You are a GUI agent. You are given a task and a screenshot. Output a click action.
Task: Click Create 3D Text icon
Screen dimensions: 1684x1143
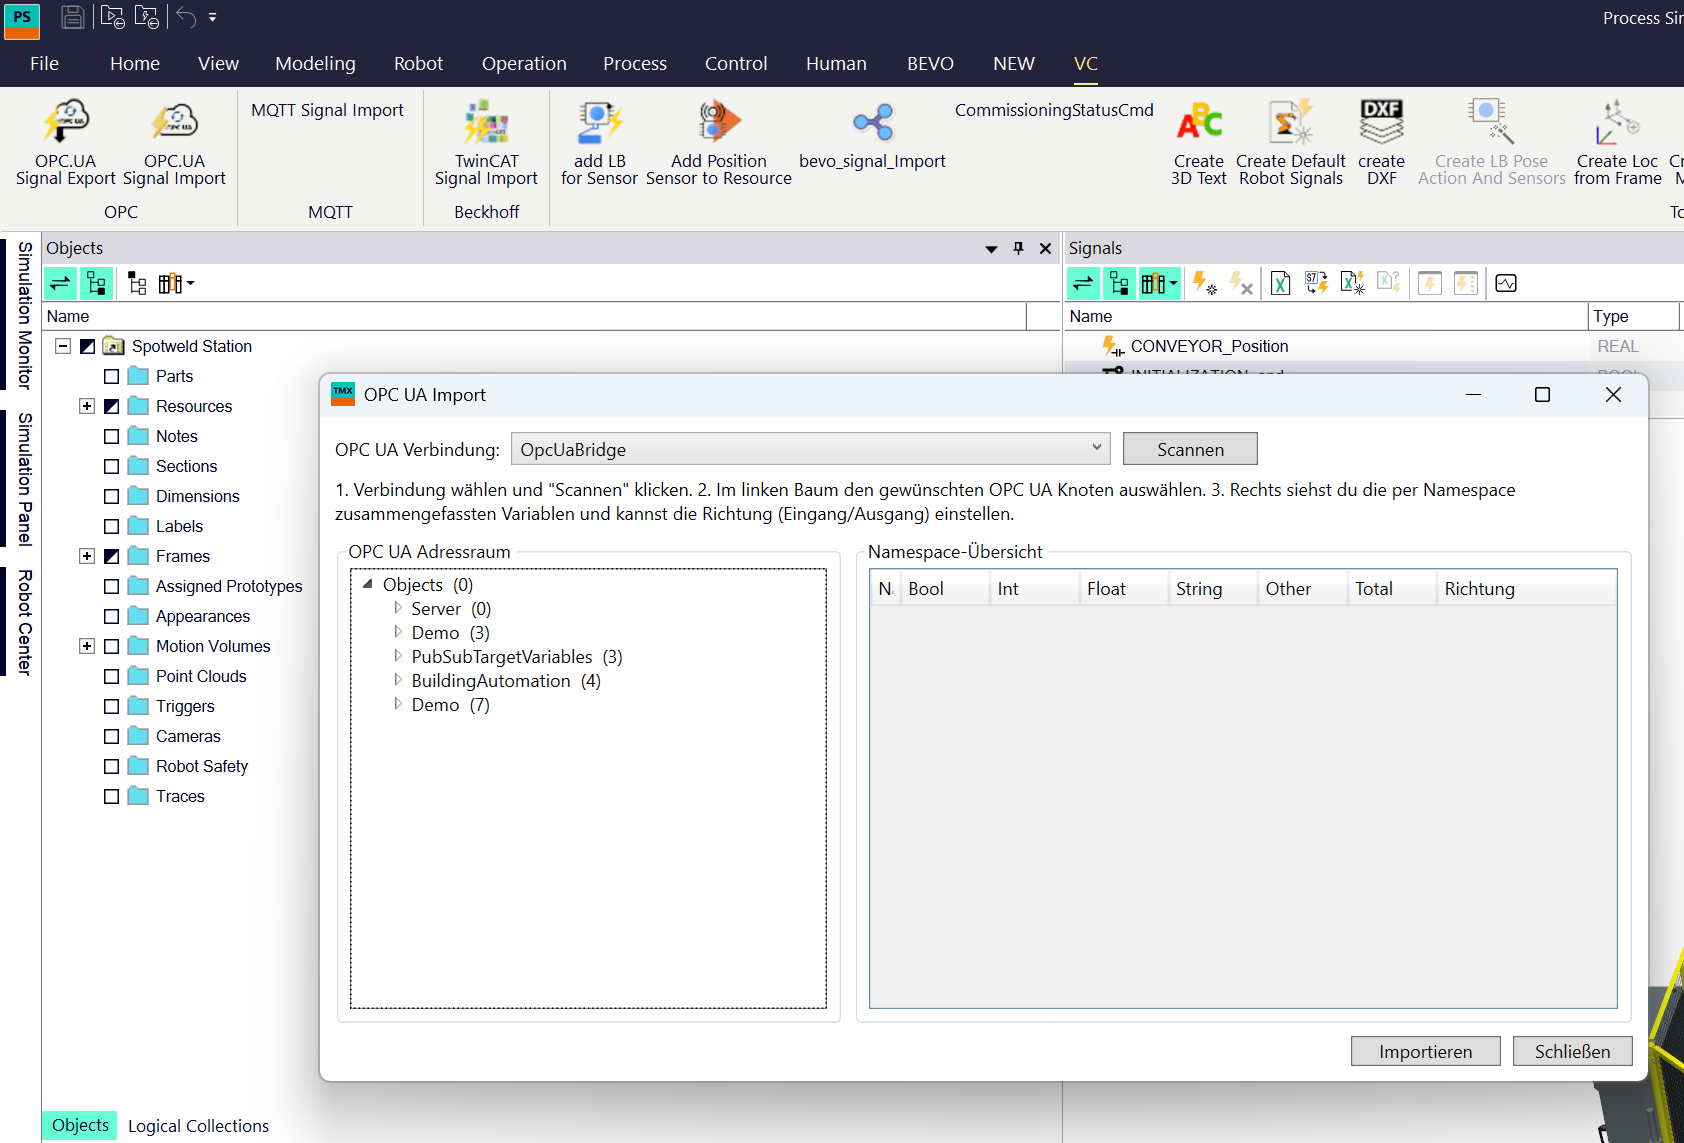click(1198, 142)
